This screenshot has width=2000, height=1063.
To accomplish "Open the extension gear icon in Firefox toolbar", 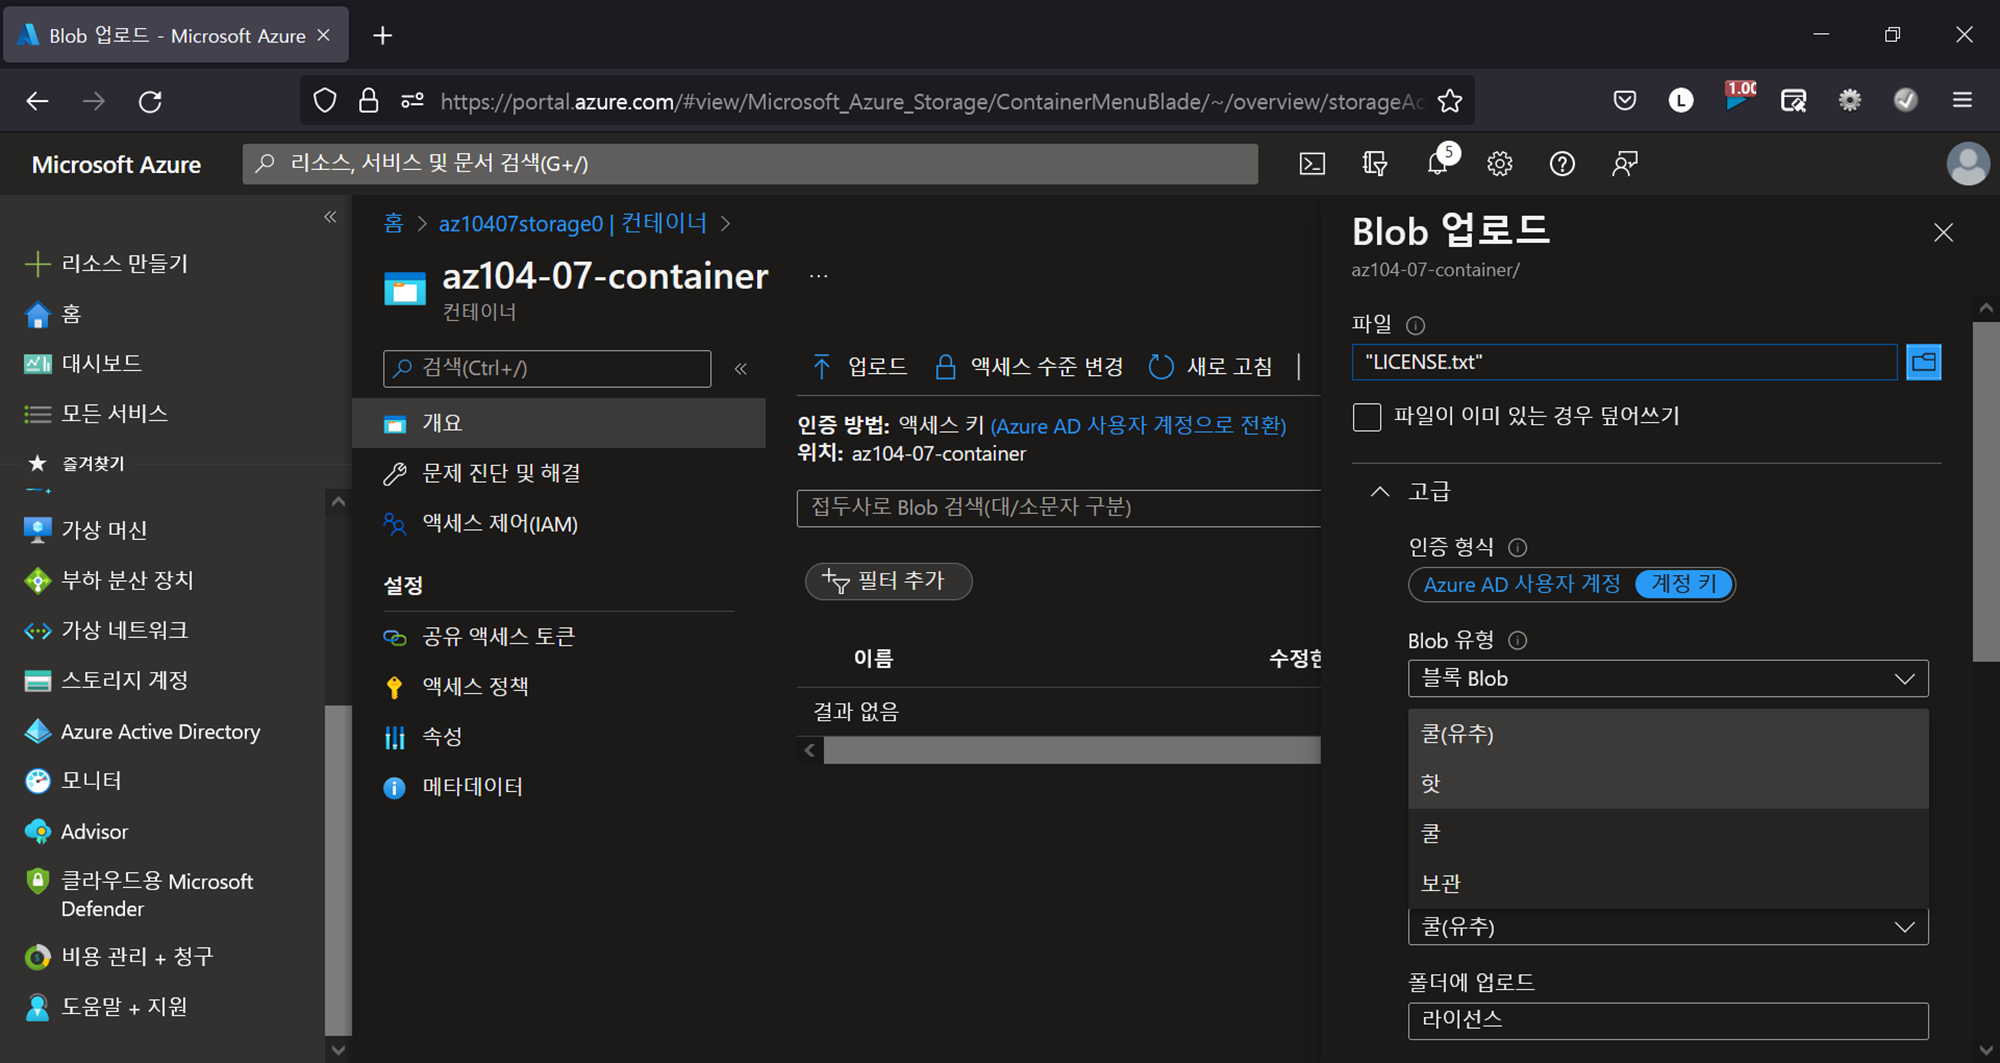I will coord(1850,100).
